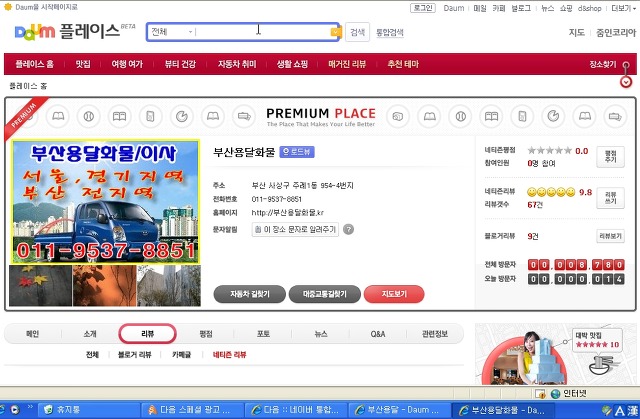Open the d&shop link
Screen dimensions: 640x419
(589, 8)
